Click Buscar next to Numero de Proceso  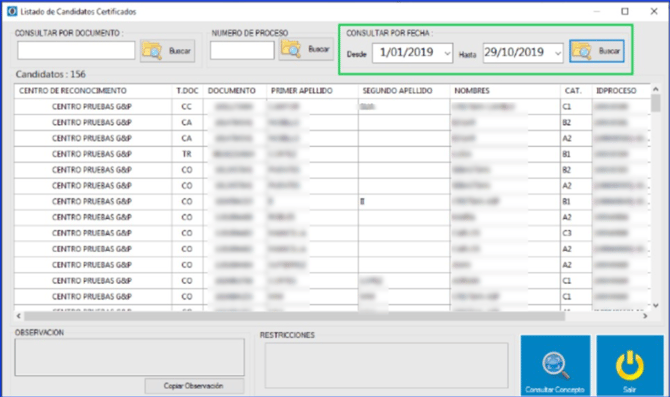tap(306, 49)
